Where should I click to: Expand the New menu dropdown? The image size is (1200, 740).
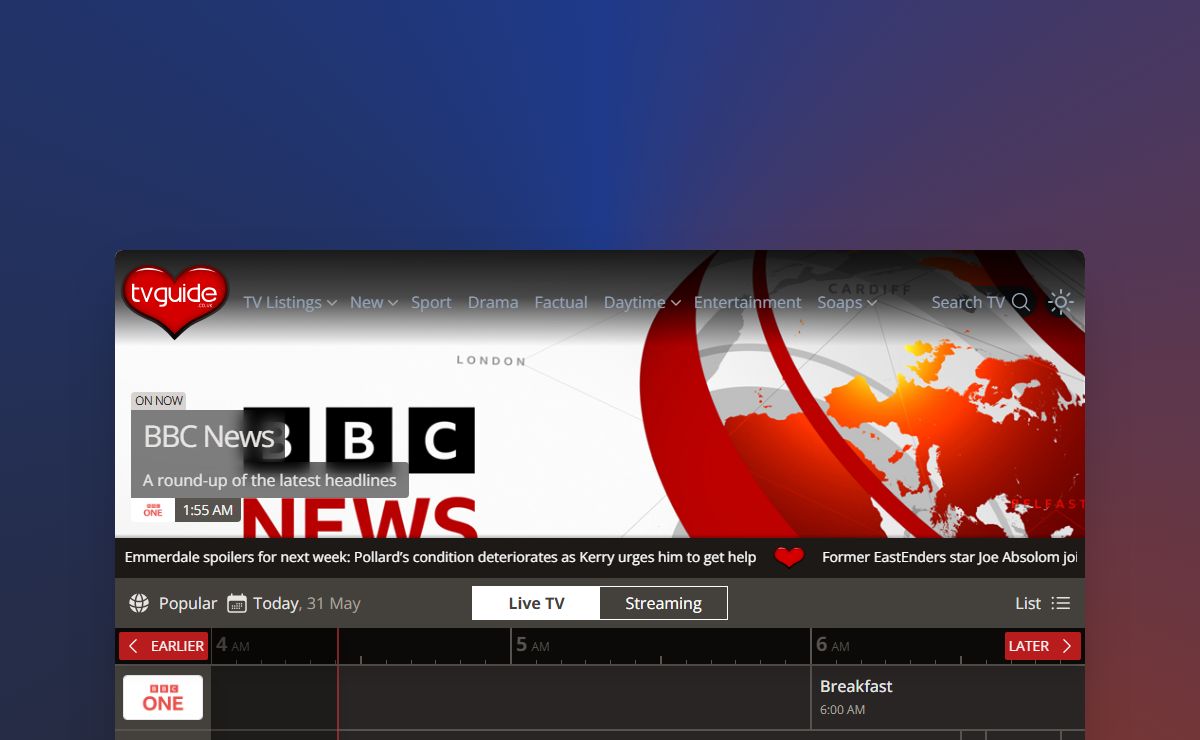coord(374,302)
